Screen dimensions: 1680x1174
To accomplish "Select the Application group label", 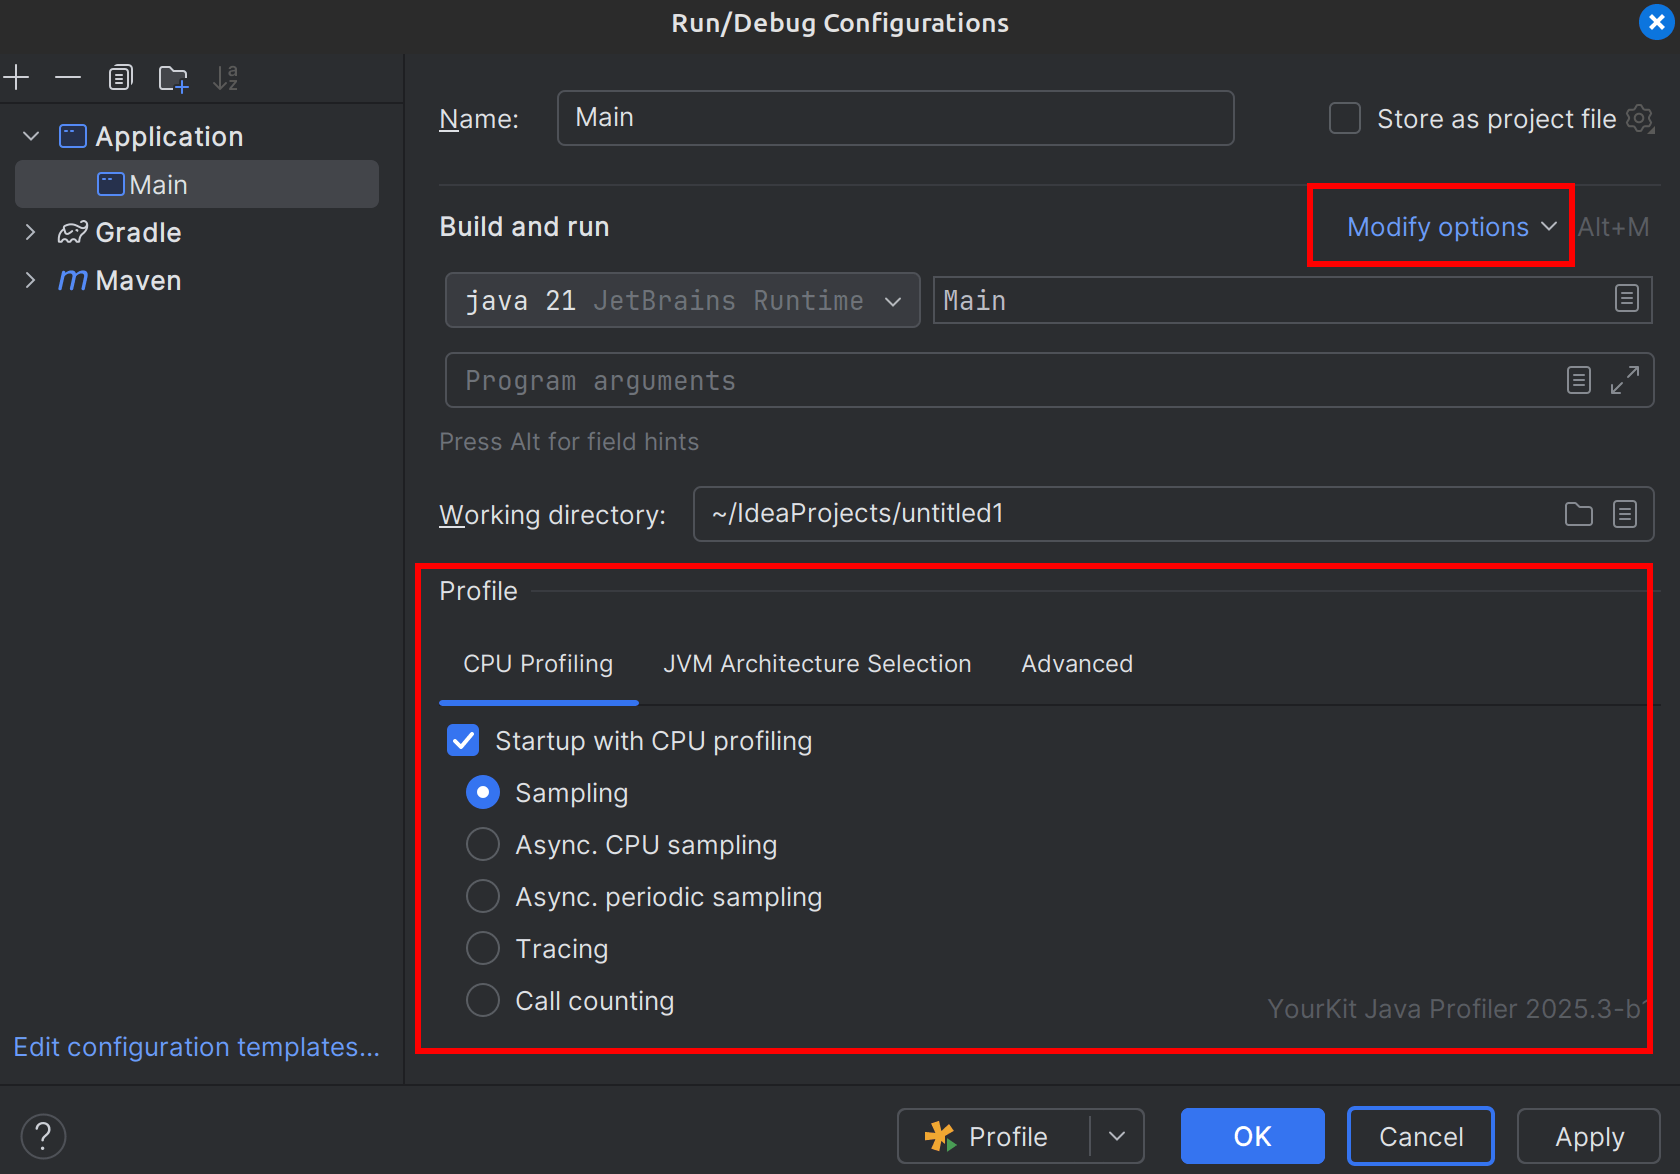I will [169, 136].
